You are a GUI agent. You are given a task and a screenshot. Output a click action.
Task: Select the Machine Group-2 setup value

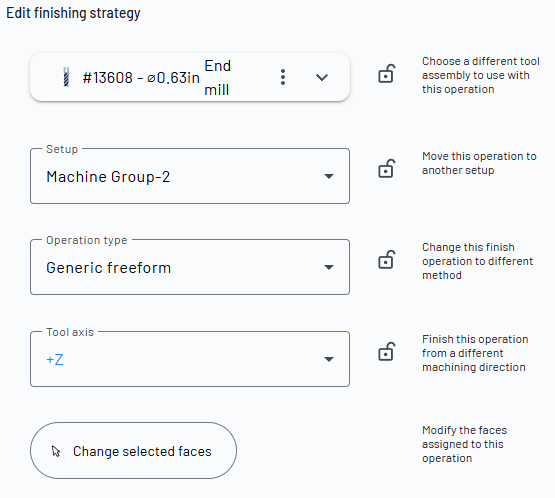pyautogui.click(x=108, y=177)
